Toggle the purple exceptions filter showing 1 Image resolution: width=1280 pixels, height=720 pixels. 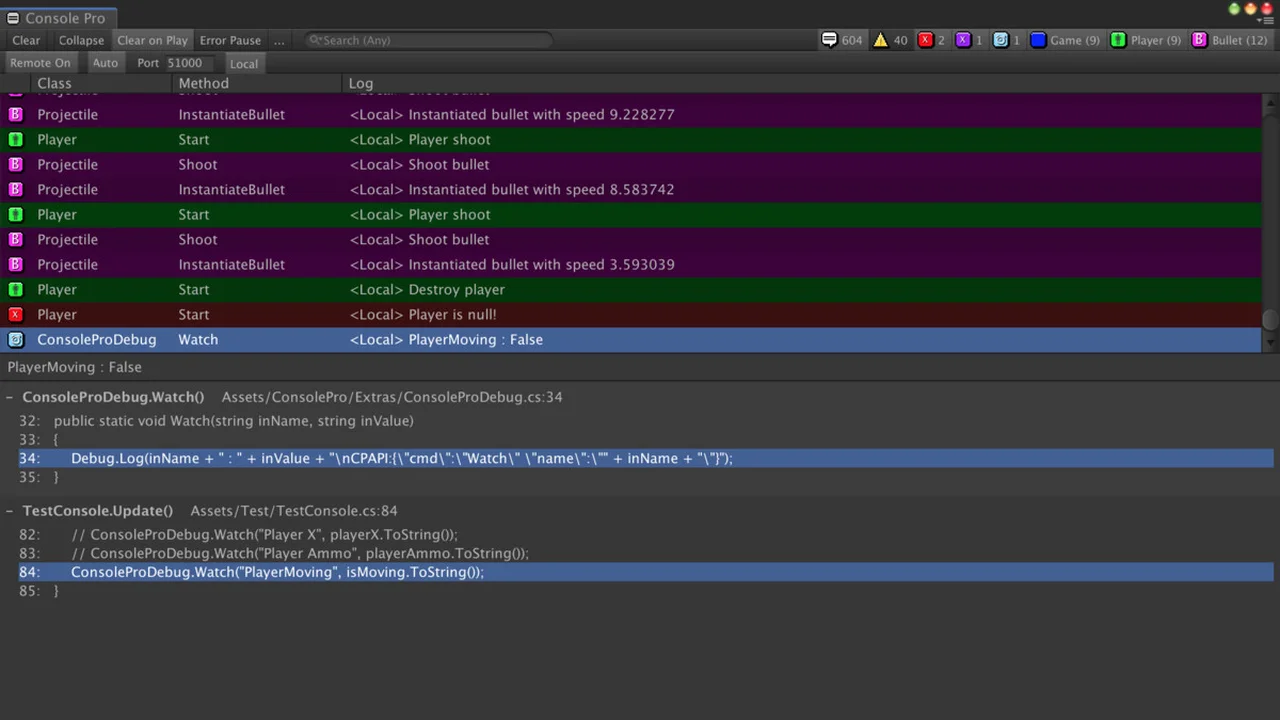(969, 40)
